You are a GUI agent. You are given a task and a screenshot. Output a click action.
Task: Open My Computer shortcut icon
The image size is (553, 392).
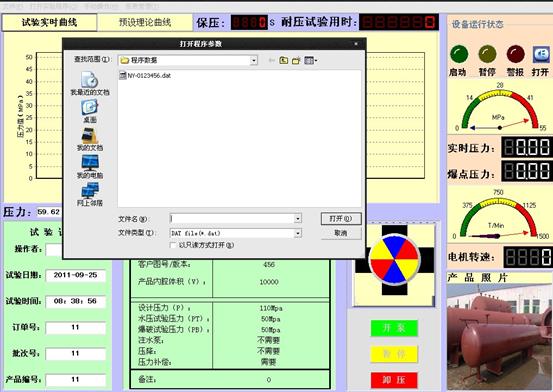(90, 163)
